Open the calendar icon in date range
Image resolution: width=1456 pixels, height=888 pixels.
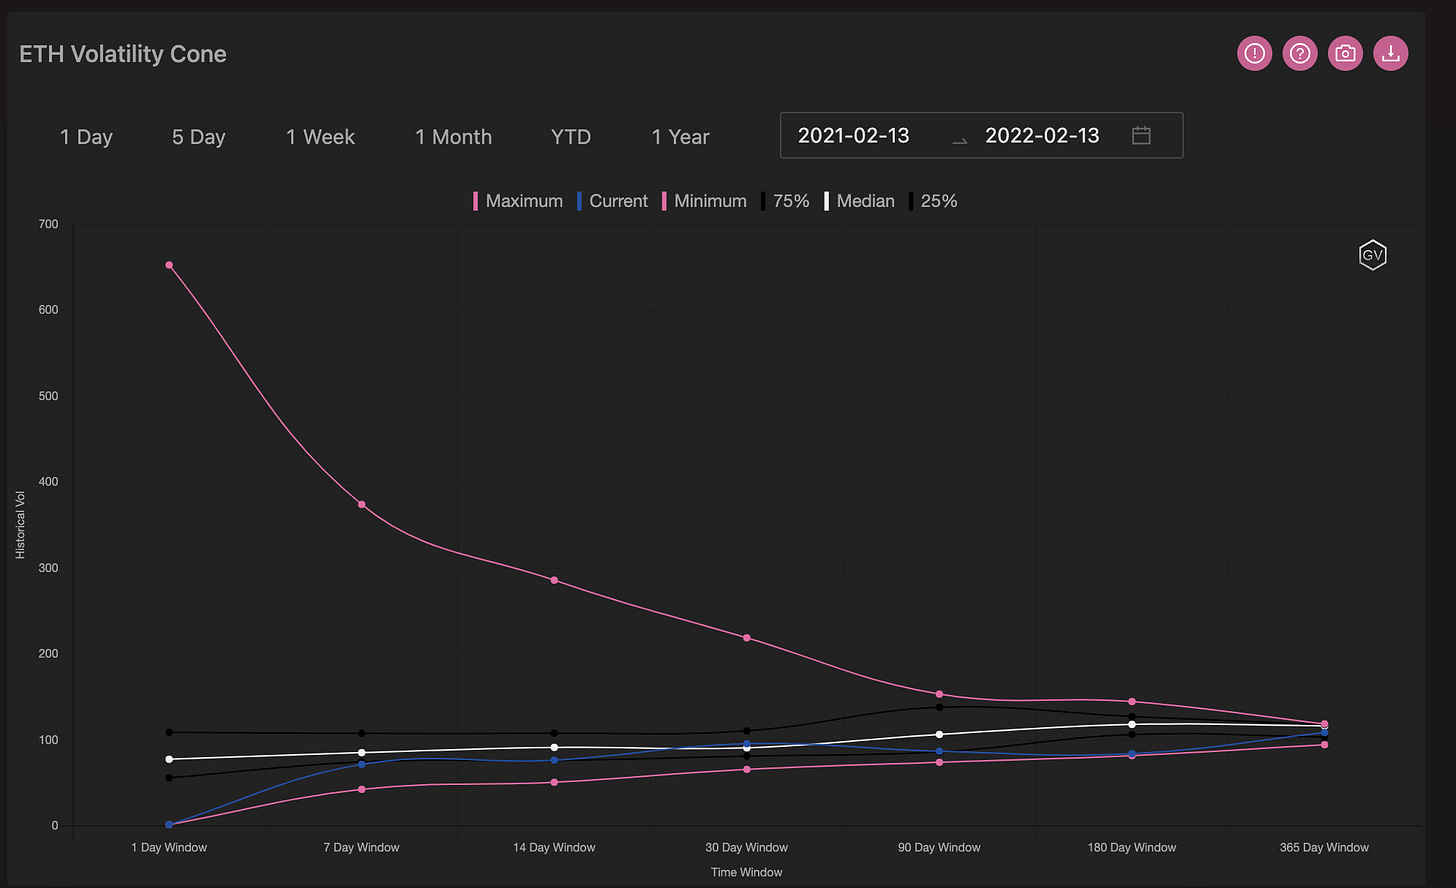pos(1141,135)
